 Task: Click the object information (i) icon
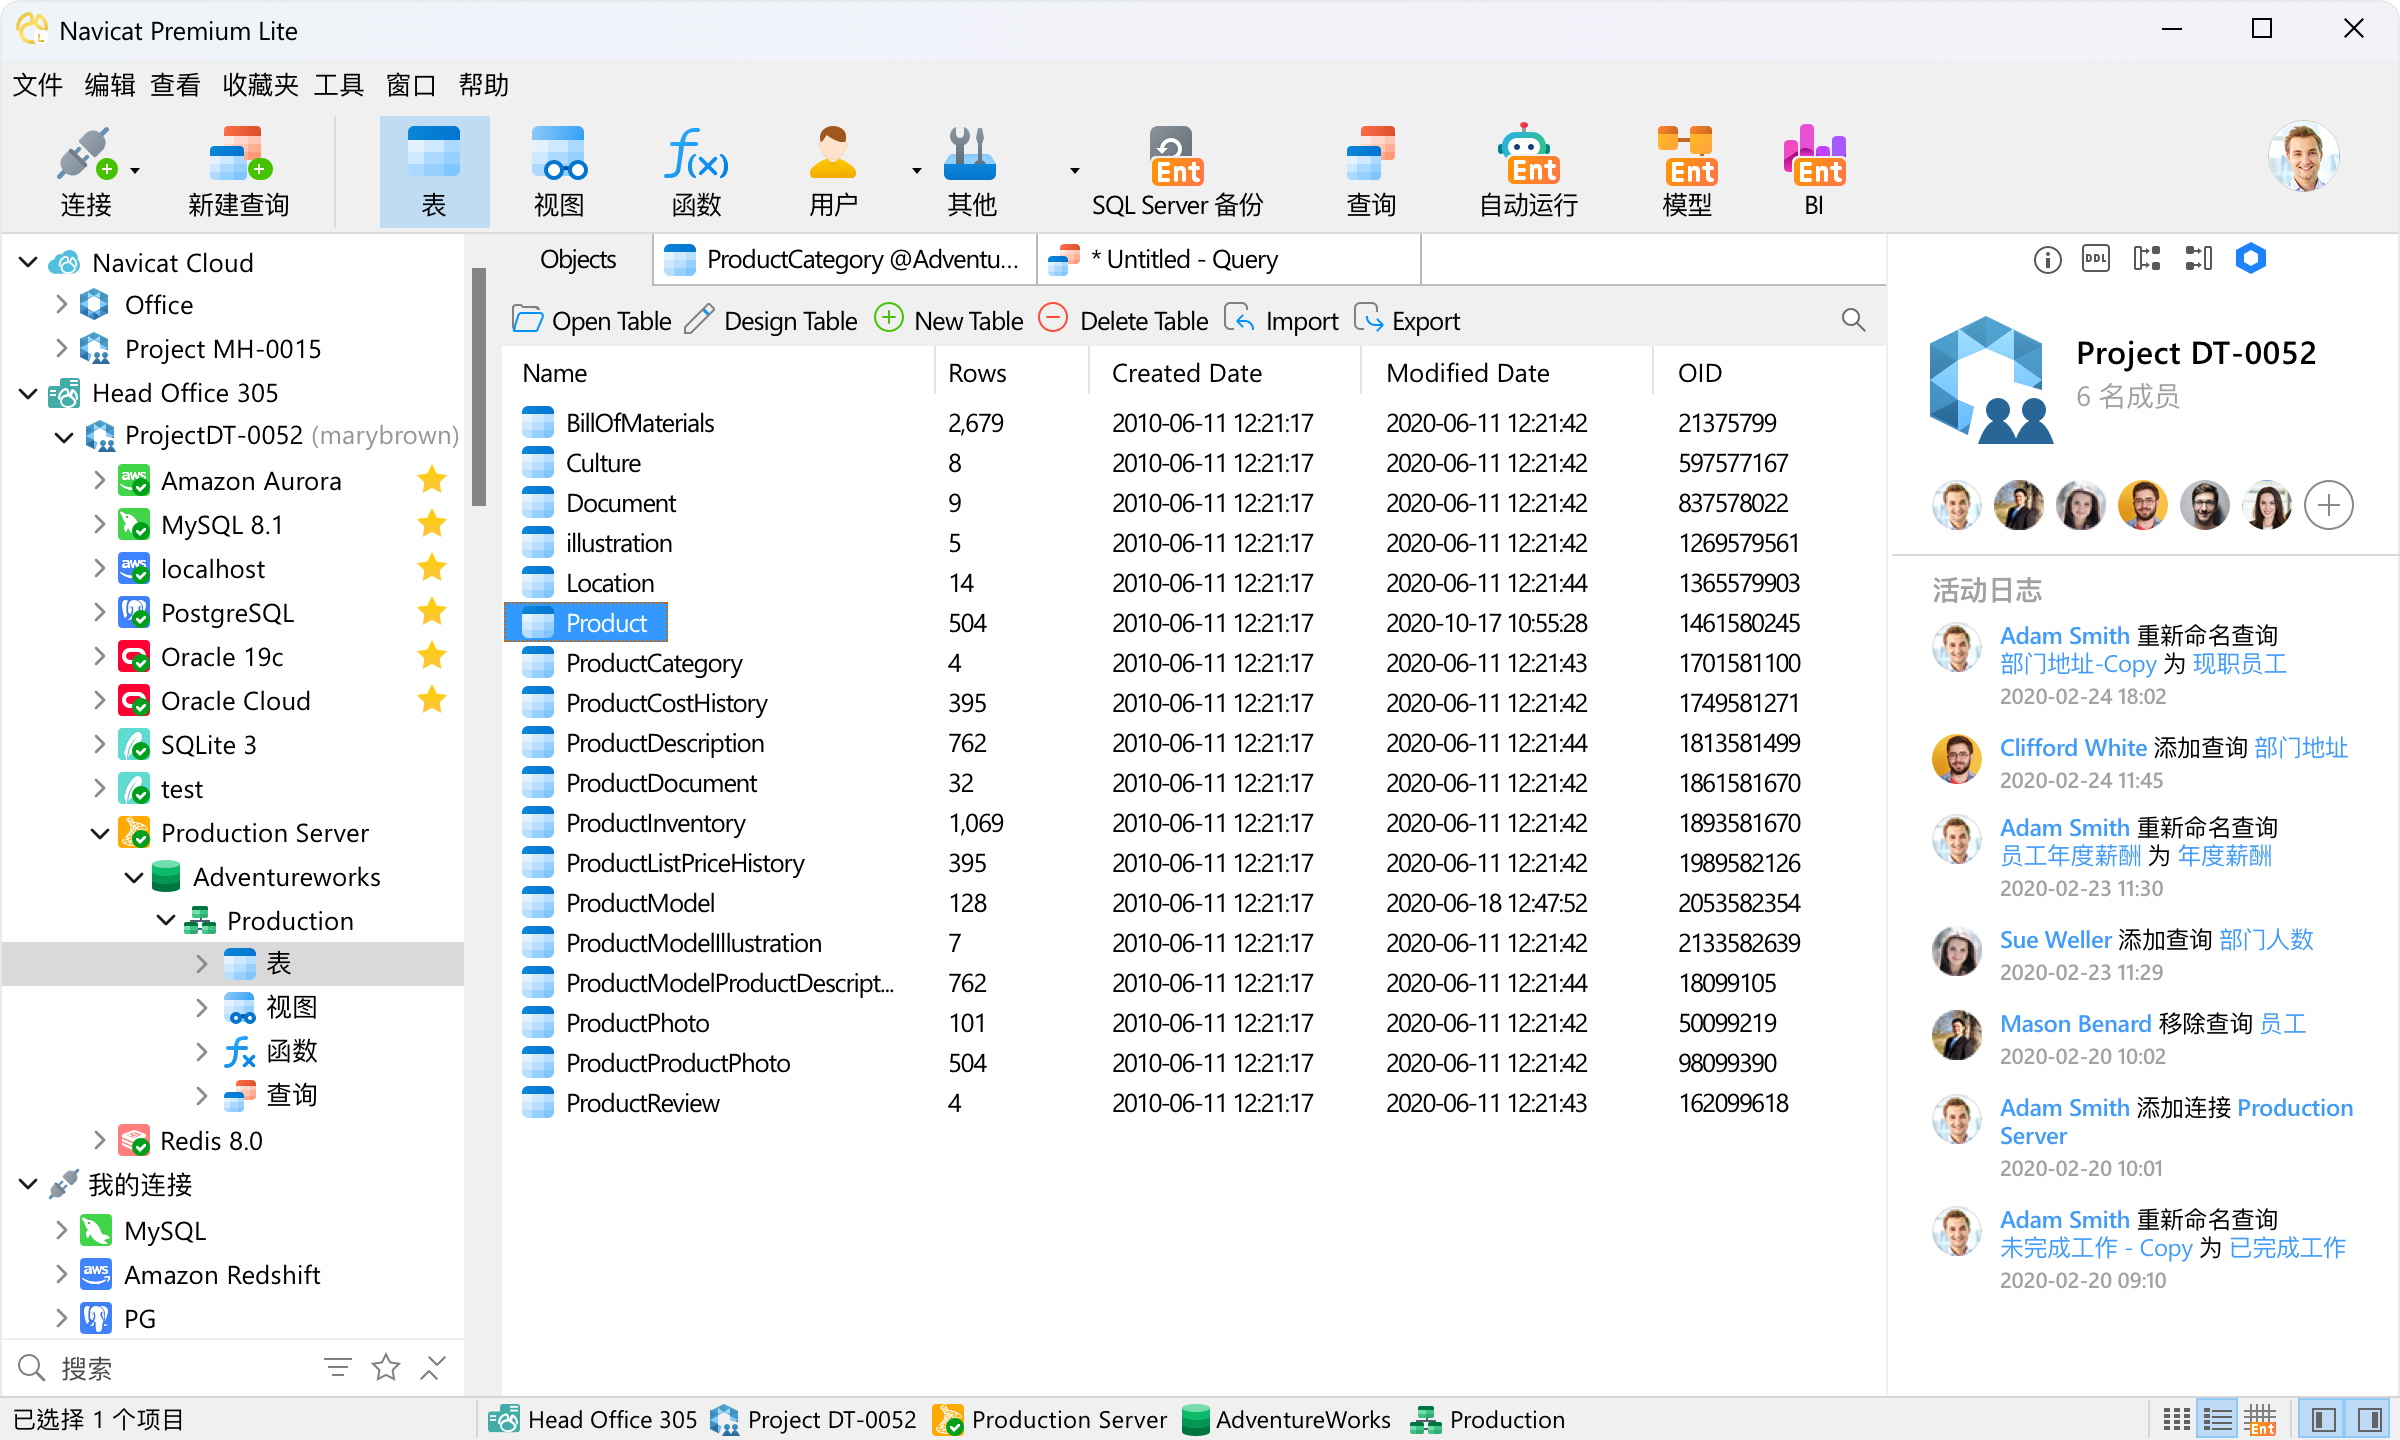(x=2047, y=260)
